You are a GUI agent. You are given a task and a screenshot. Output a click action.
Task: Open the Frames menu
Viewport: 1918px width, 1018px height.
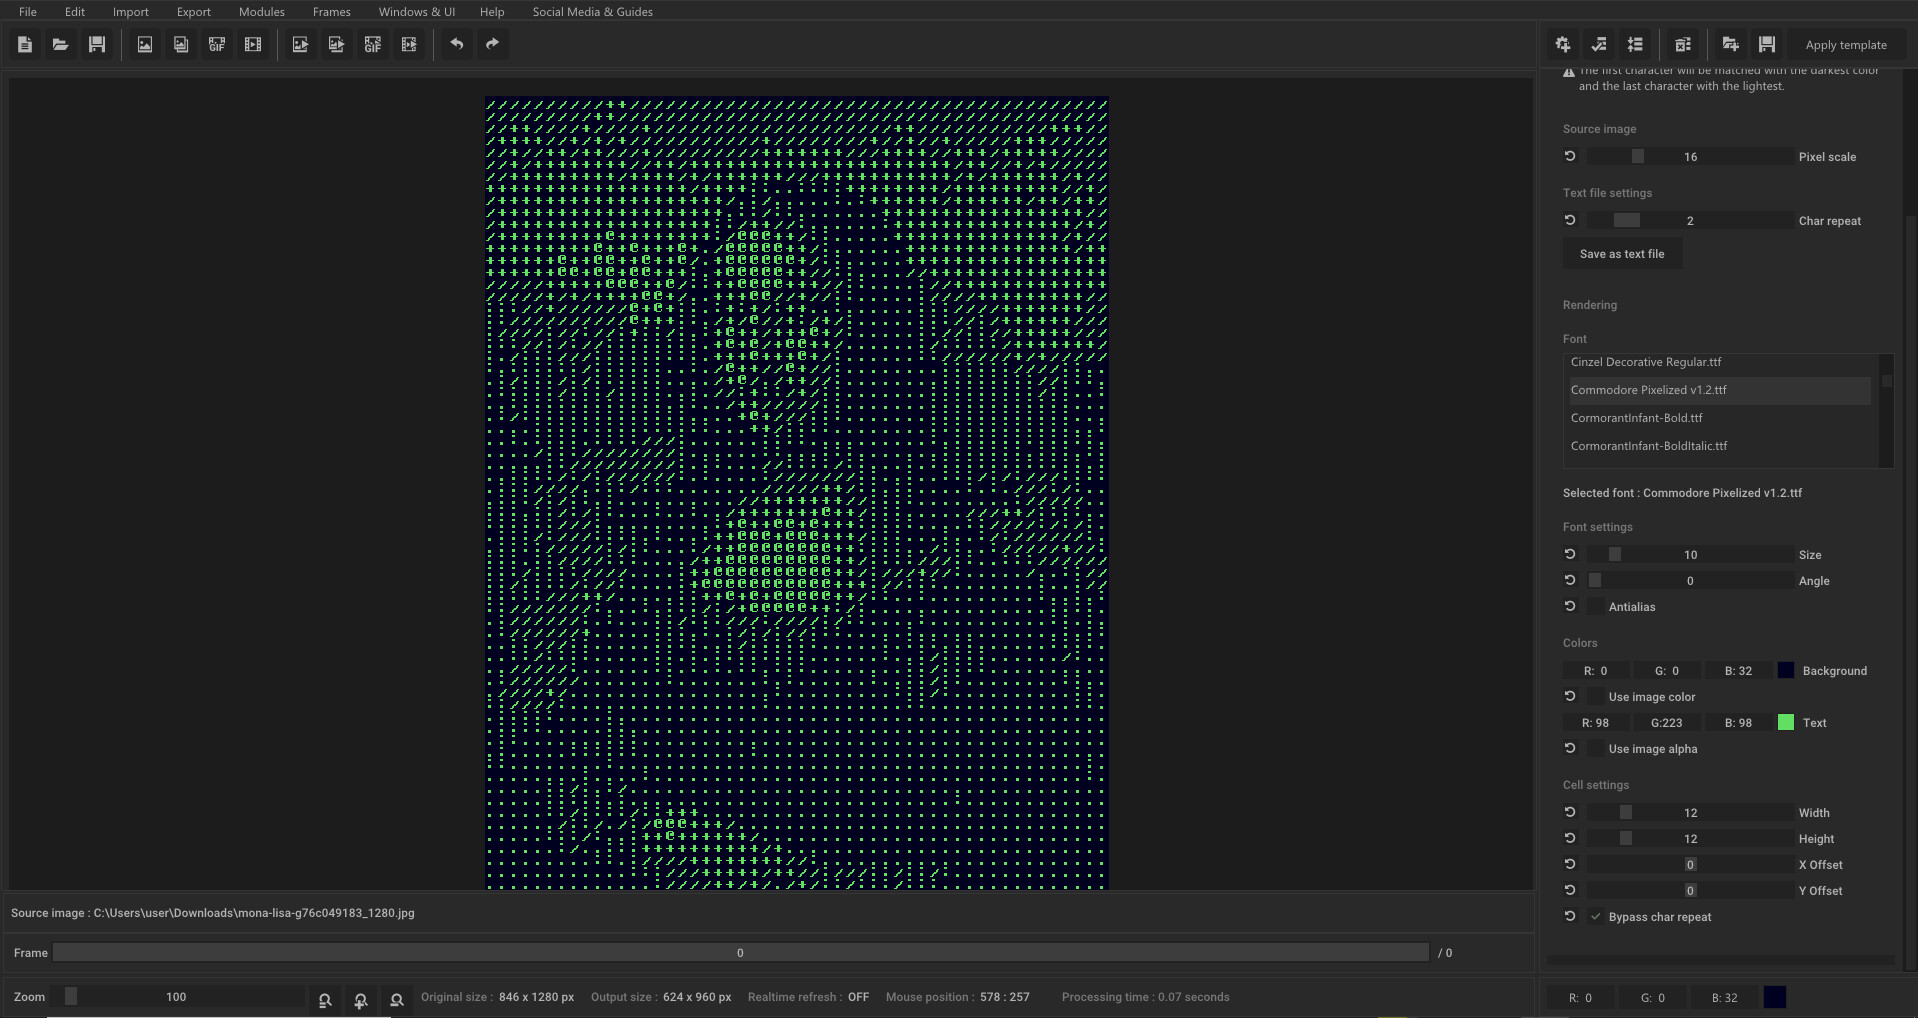pyautogui.click(x=330, y=11)
